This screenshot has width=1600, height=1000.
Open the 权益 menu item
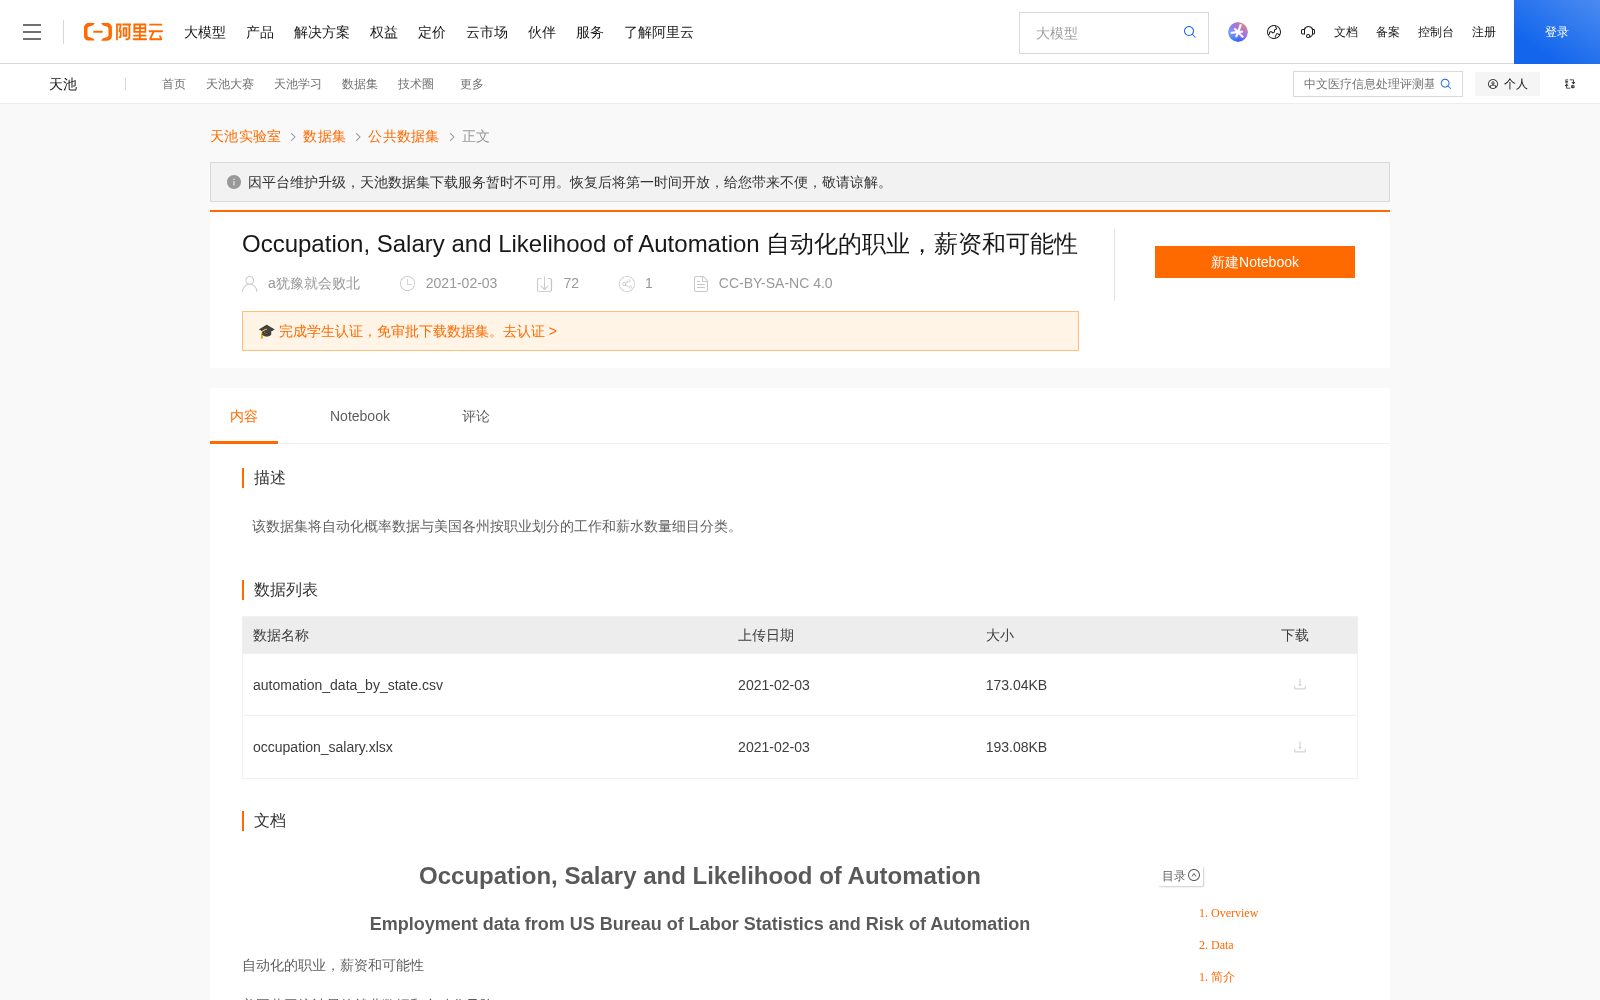(384, 32)
